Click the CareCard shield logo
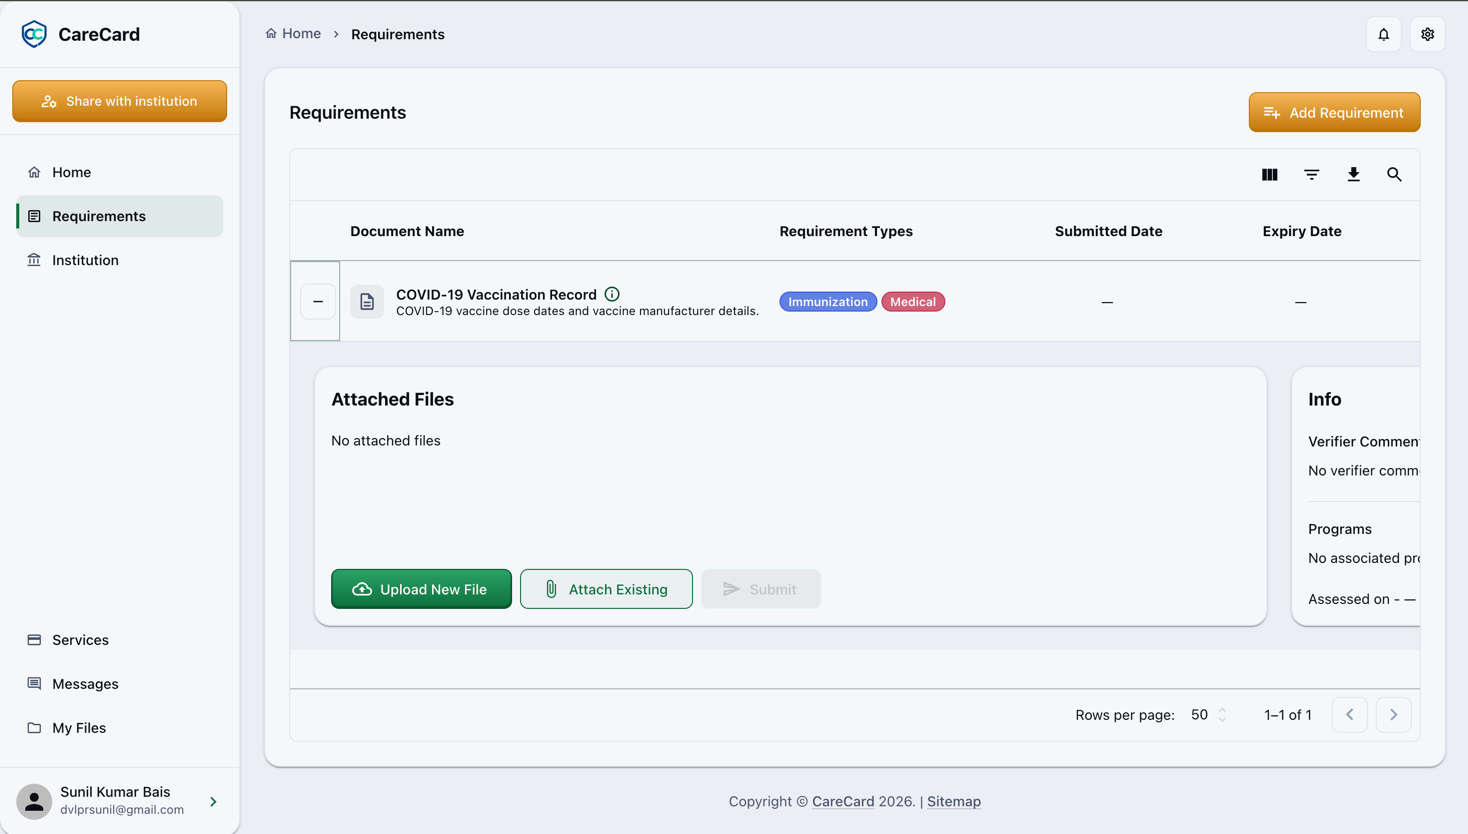The image size is (1468, 834). click(34, 34)
